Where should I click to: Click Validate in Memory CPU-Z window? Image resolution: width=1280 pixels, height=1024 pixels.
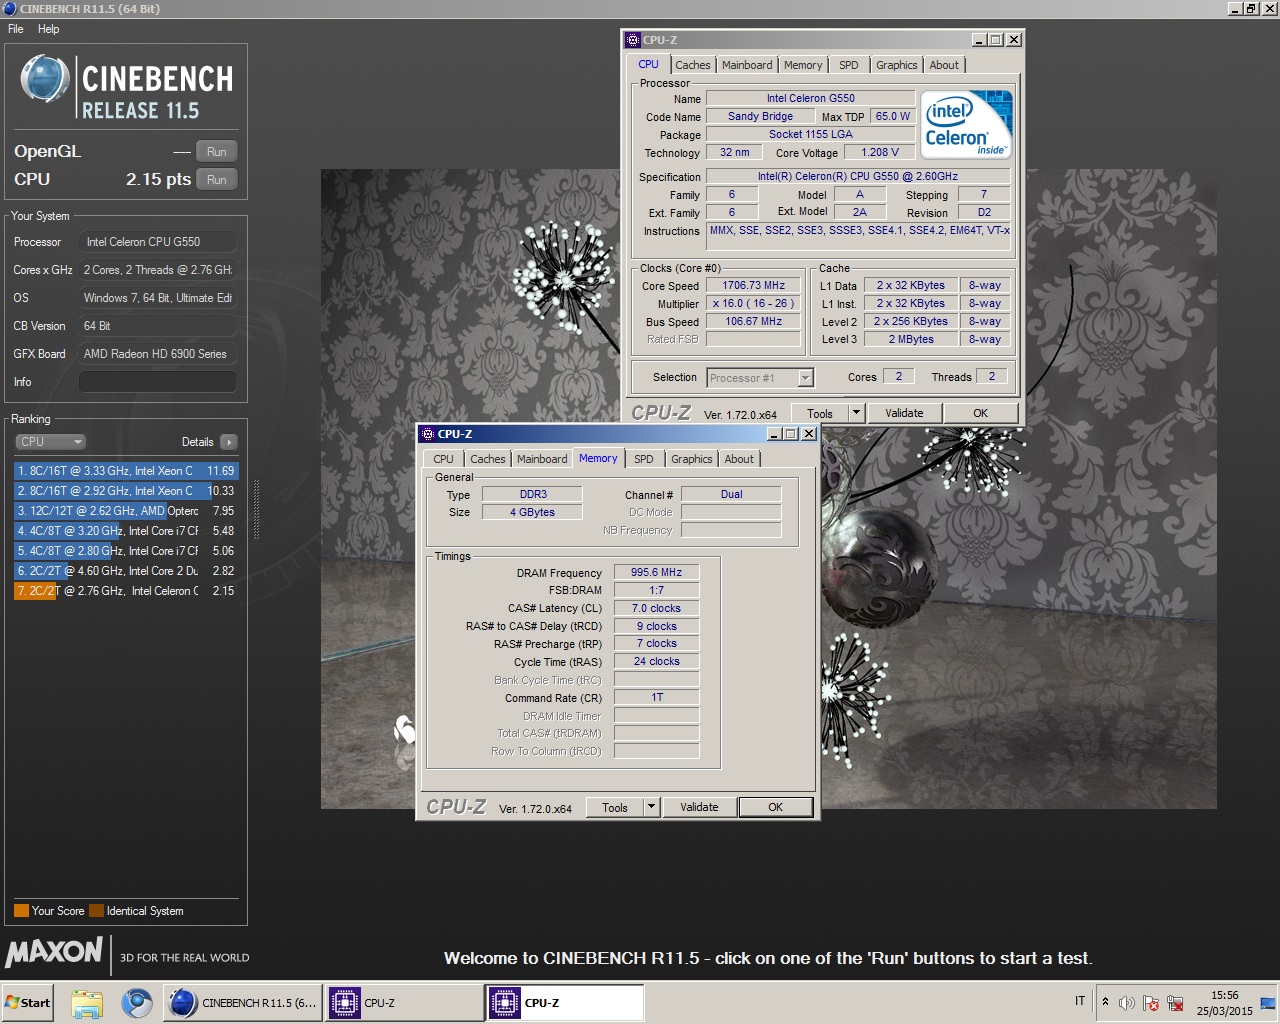point(699,807)
